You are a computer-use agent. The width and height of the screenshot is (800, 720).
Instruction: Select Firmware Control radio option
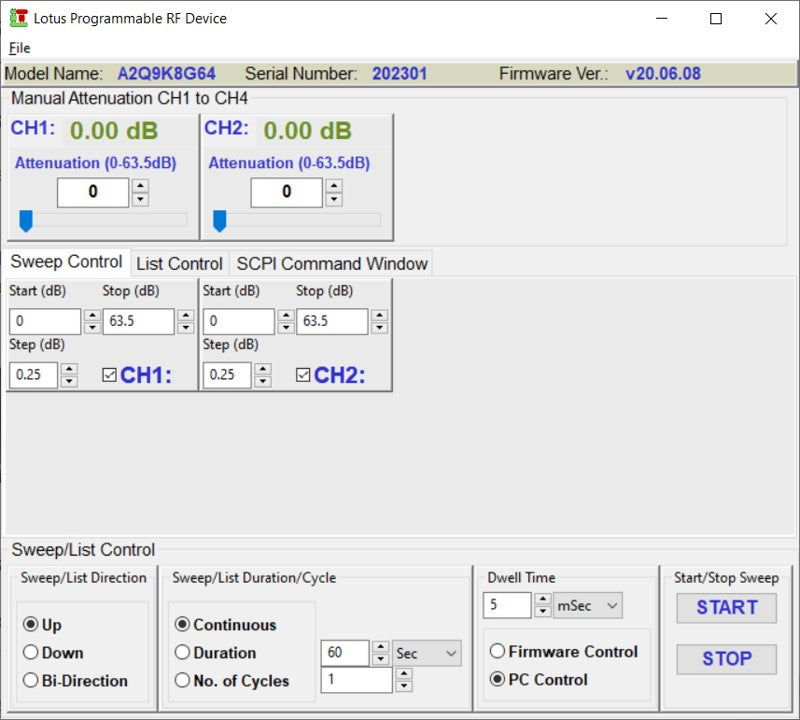[x=497, y=651]
